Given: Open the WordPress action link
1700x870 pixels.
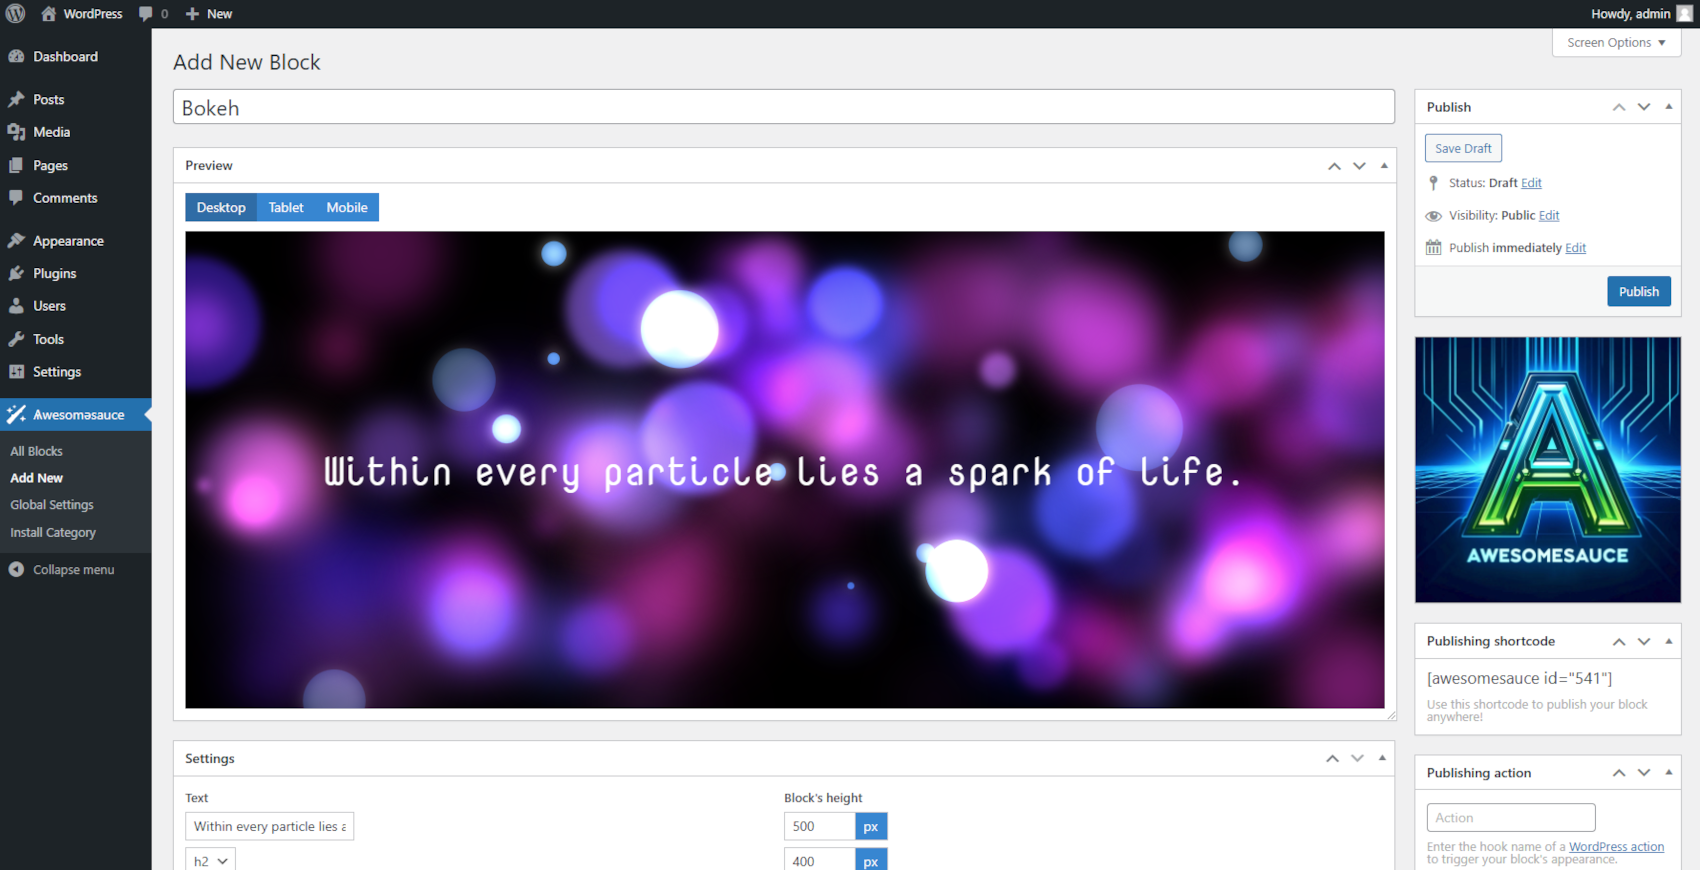Looking at the screenshot, I should [1616, 847].
